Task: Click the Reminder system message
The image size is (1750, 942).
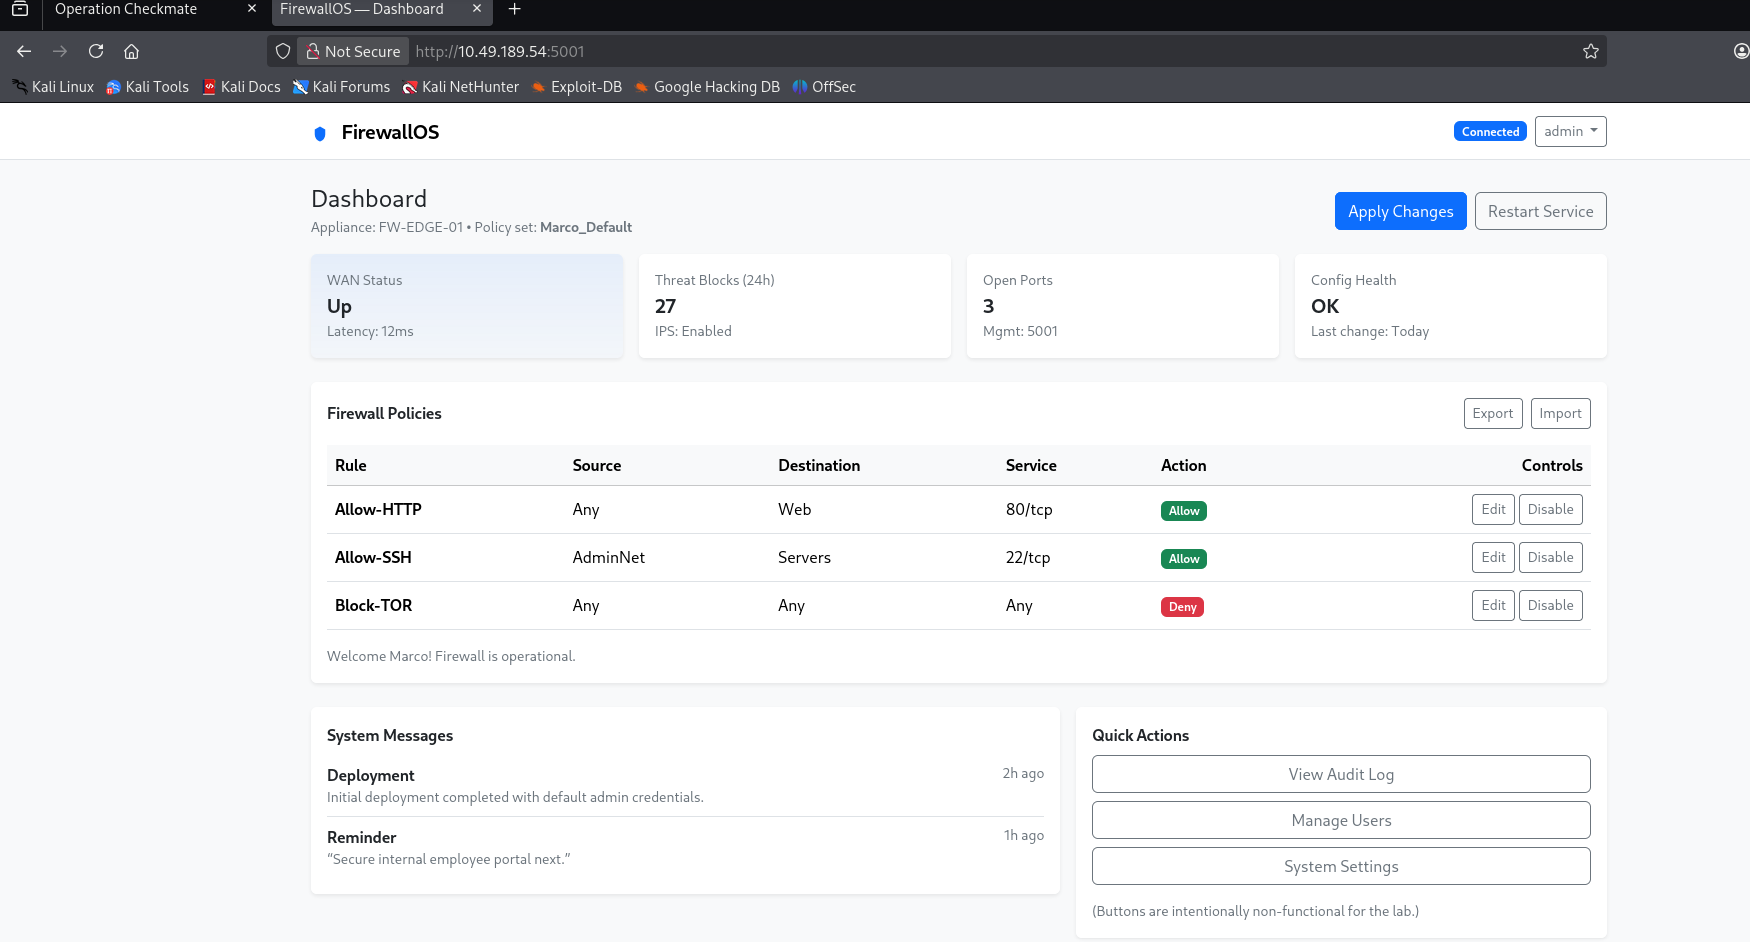Action: [x=685, y=847]
